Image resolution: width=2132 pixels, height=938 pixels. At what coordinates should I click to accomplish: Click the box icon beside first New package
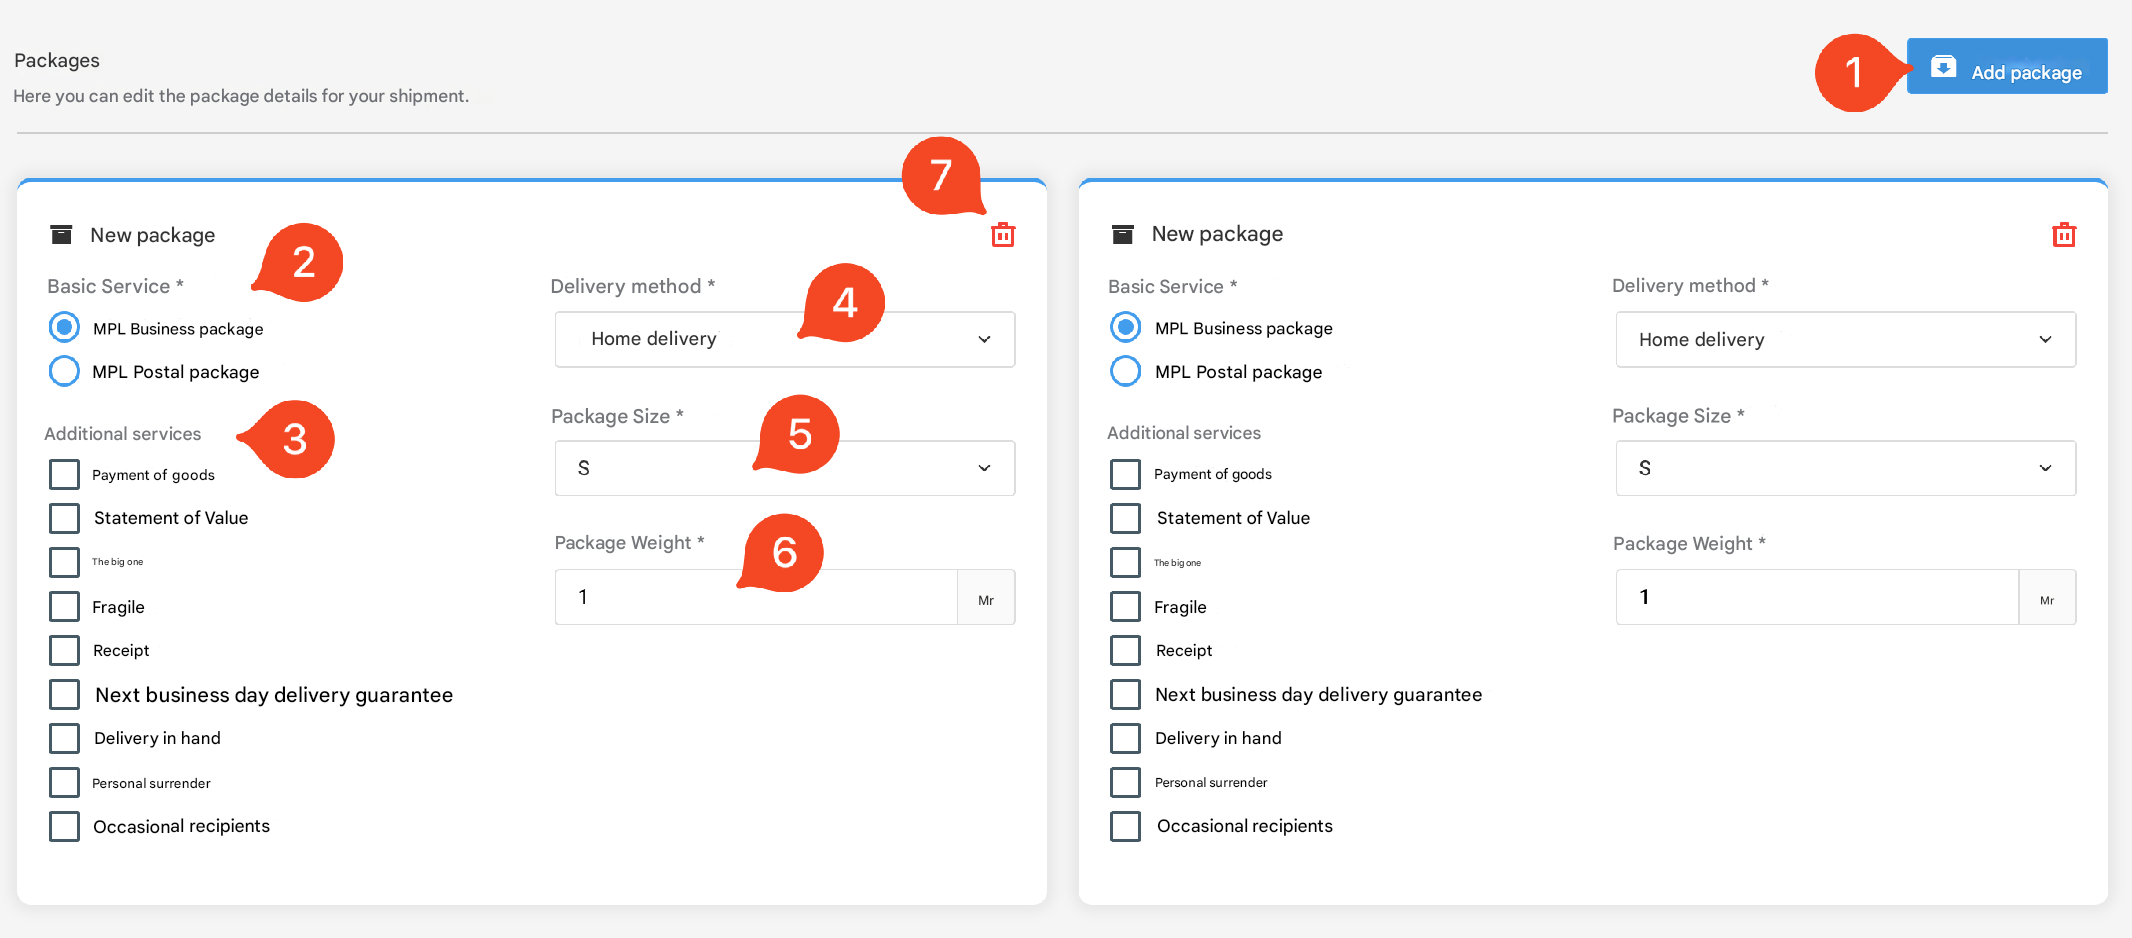[62, 235]
